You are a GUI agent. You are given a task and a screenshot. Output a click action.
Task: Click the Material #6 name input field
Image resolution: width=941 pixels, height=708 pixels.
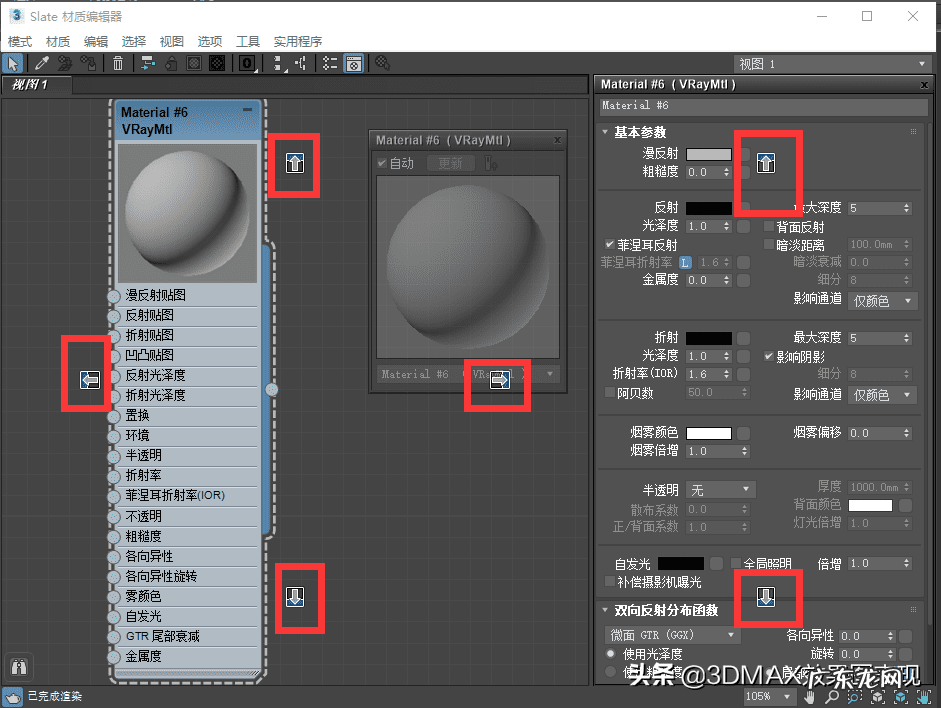click(763, 105)
